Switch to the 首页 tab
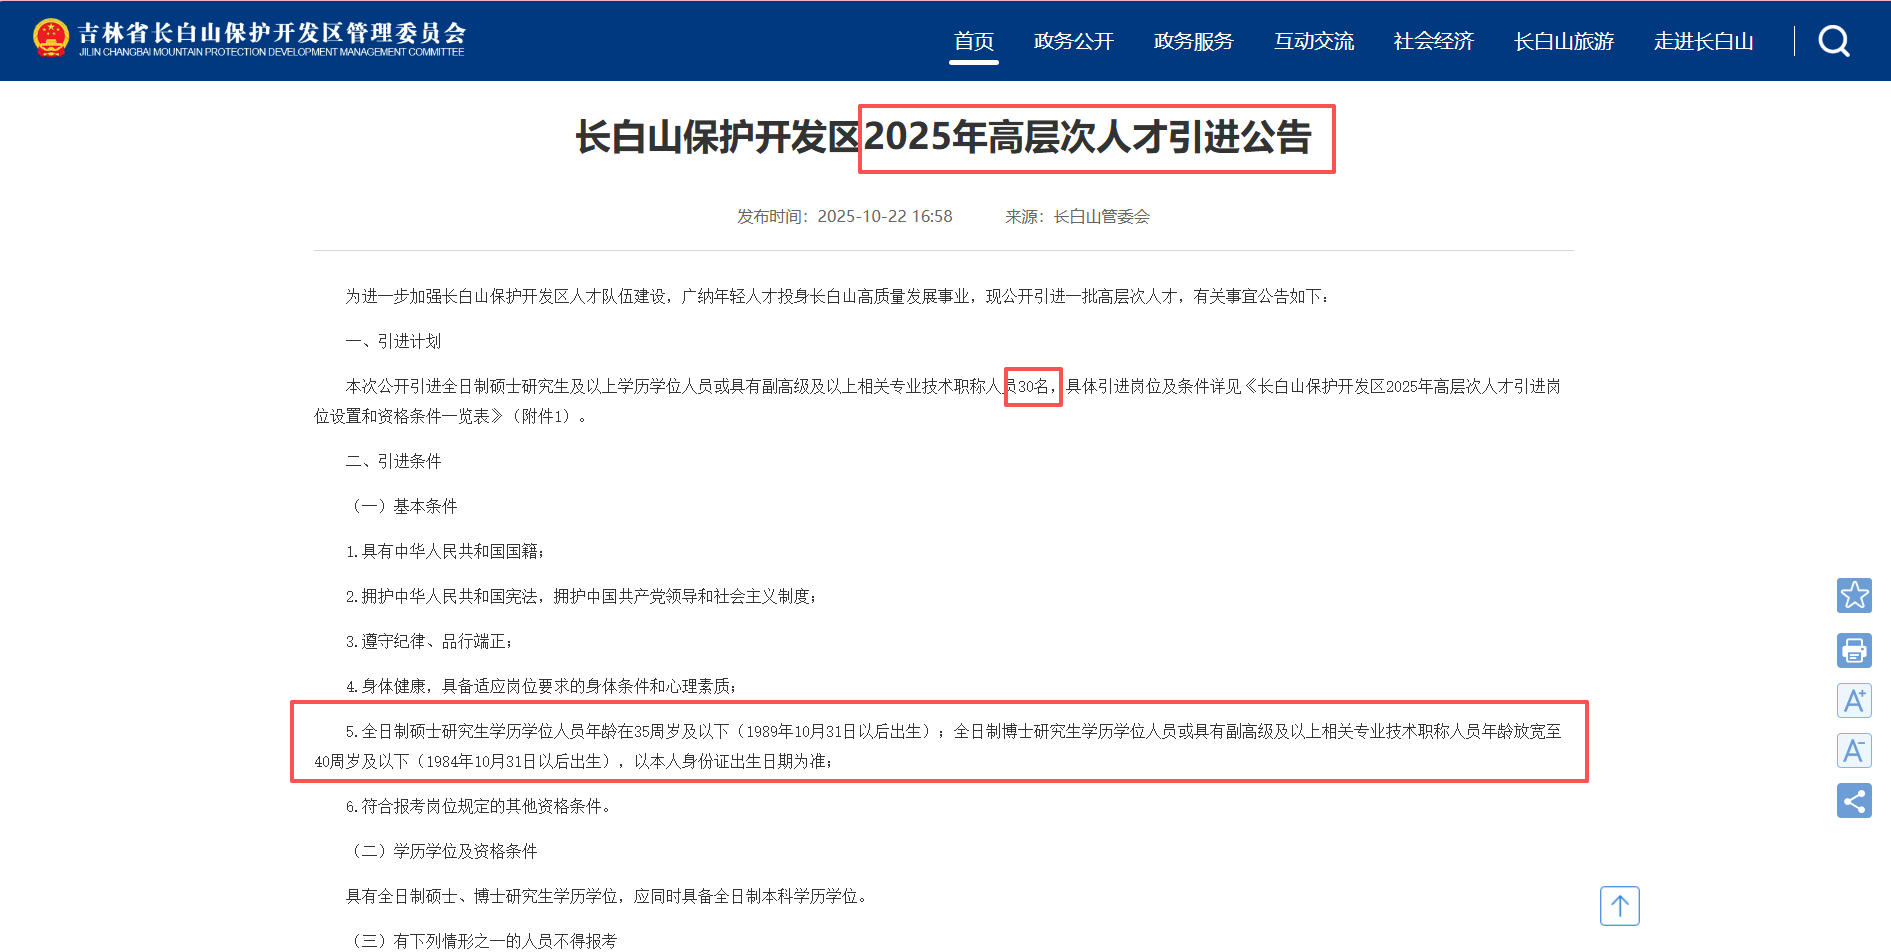This screenshot has height=952, width=1891. coord(973,41)
